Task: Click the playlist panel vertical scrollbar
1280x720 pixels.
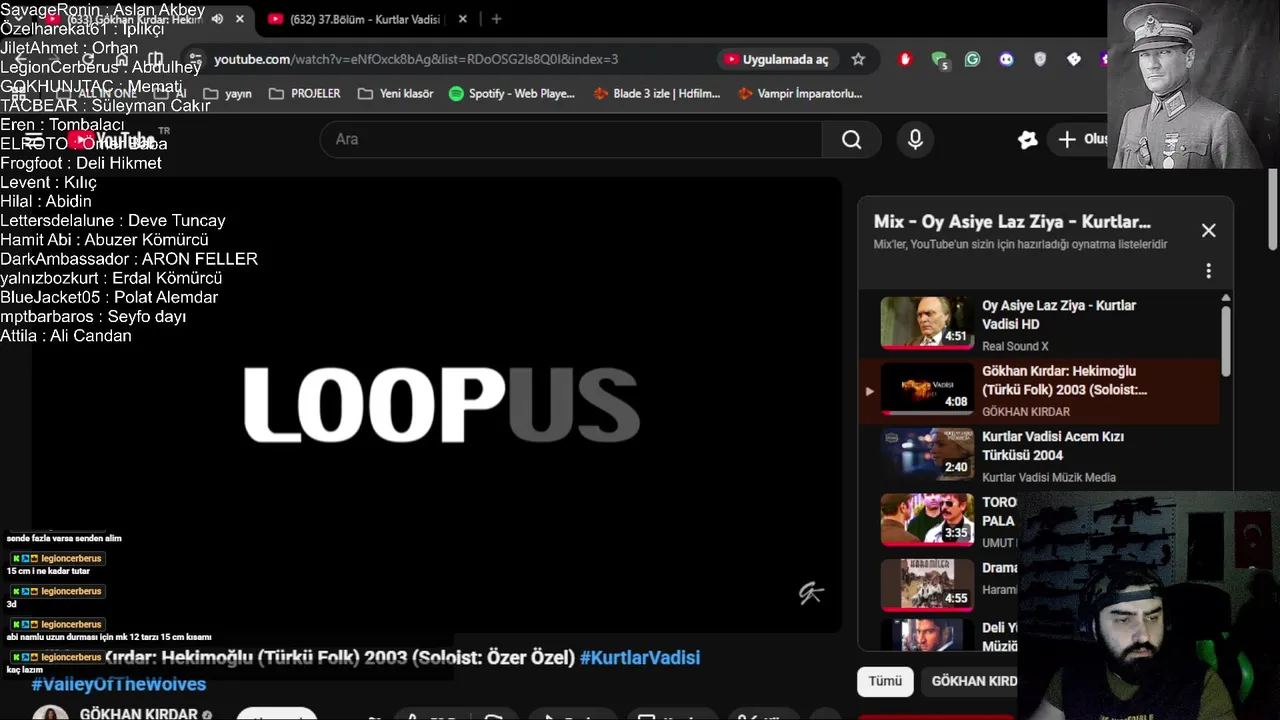Action: point(1226,342)
